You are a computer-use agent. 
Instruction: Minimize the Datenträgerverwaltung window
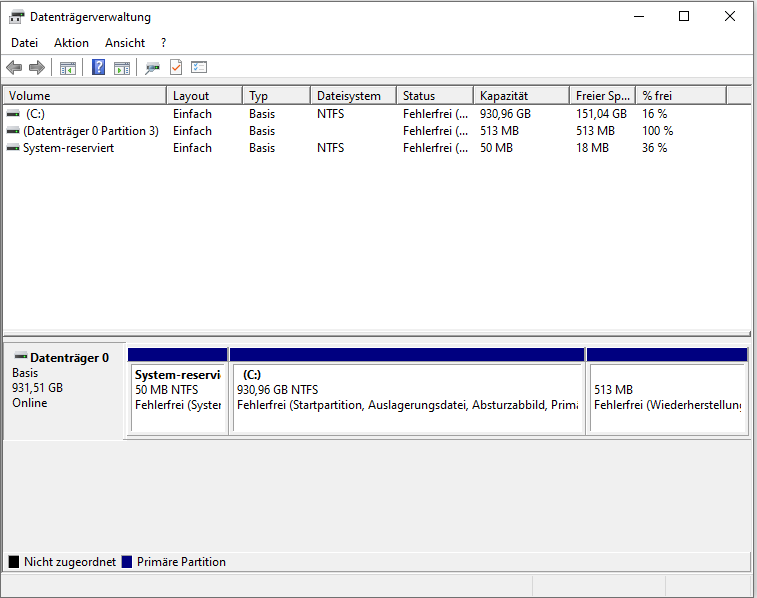pyautogui.click(x=639, y=16)
